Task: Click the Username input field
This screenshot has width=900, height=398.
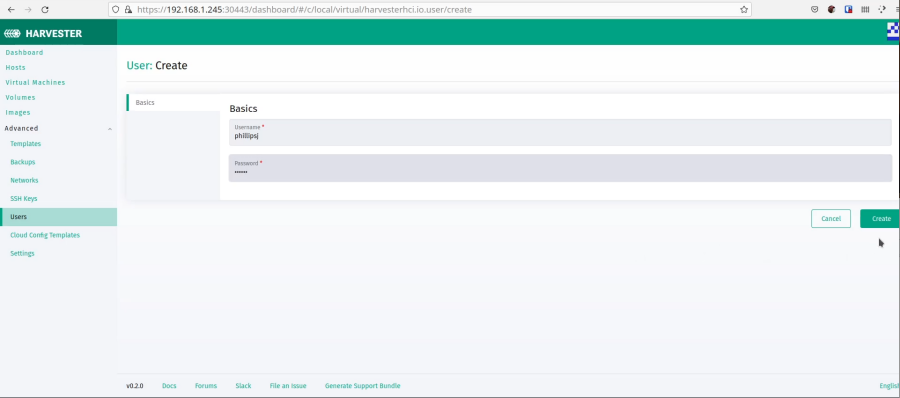Action: [560, 132]
